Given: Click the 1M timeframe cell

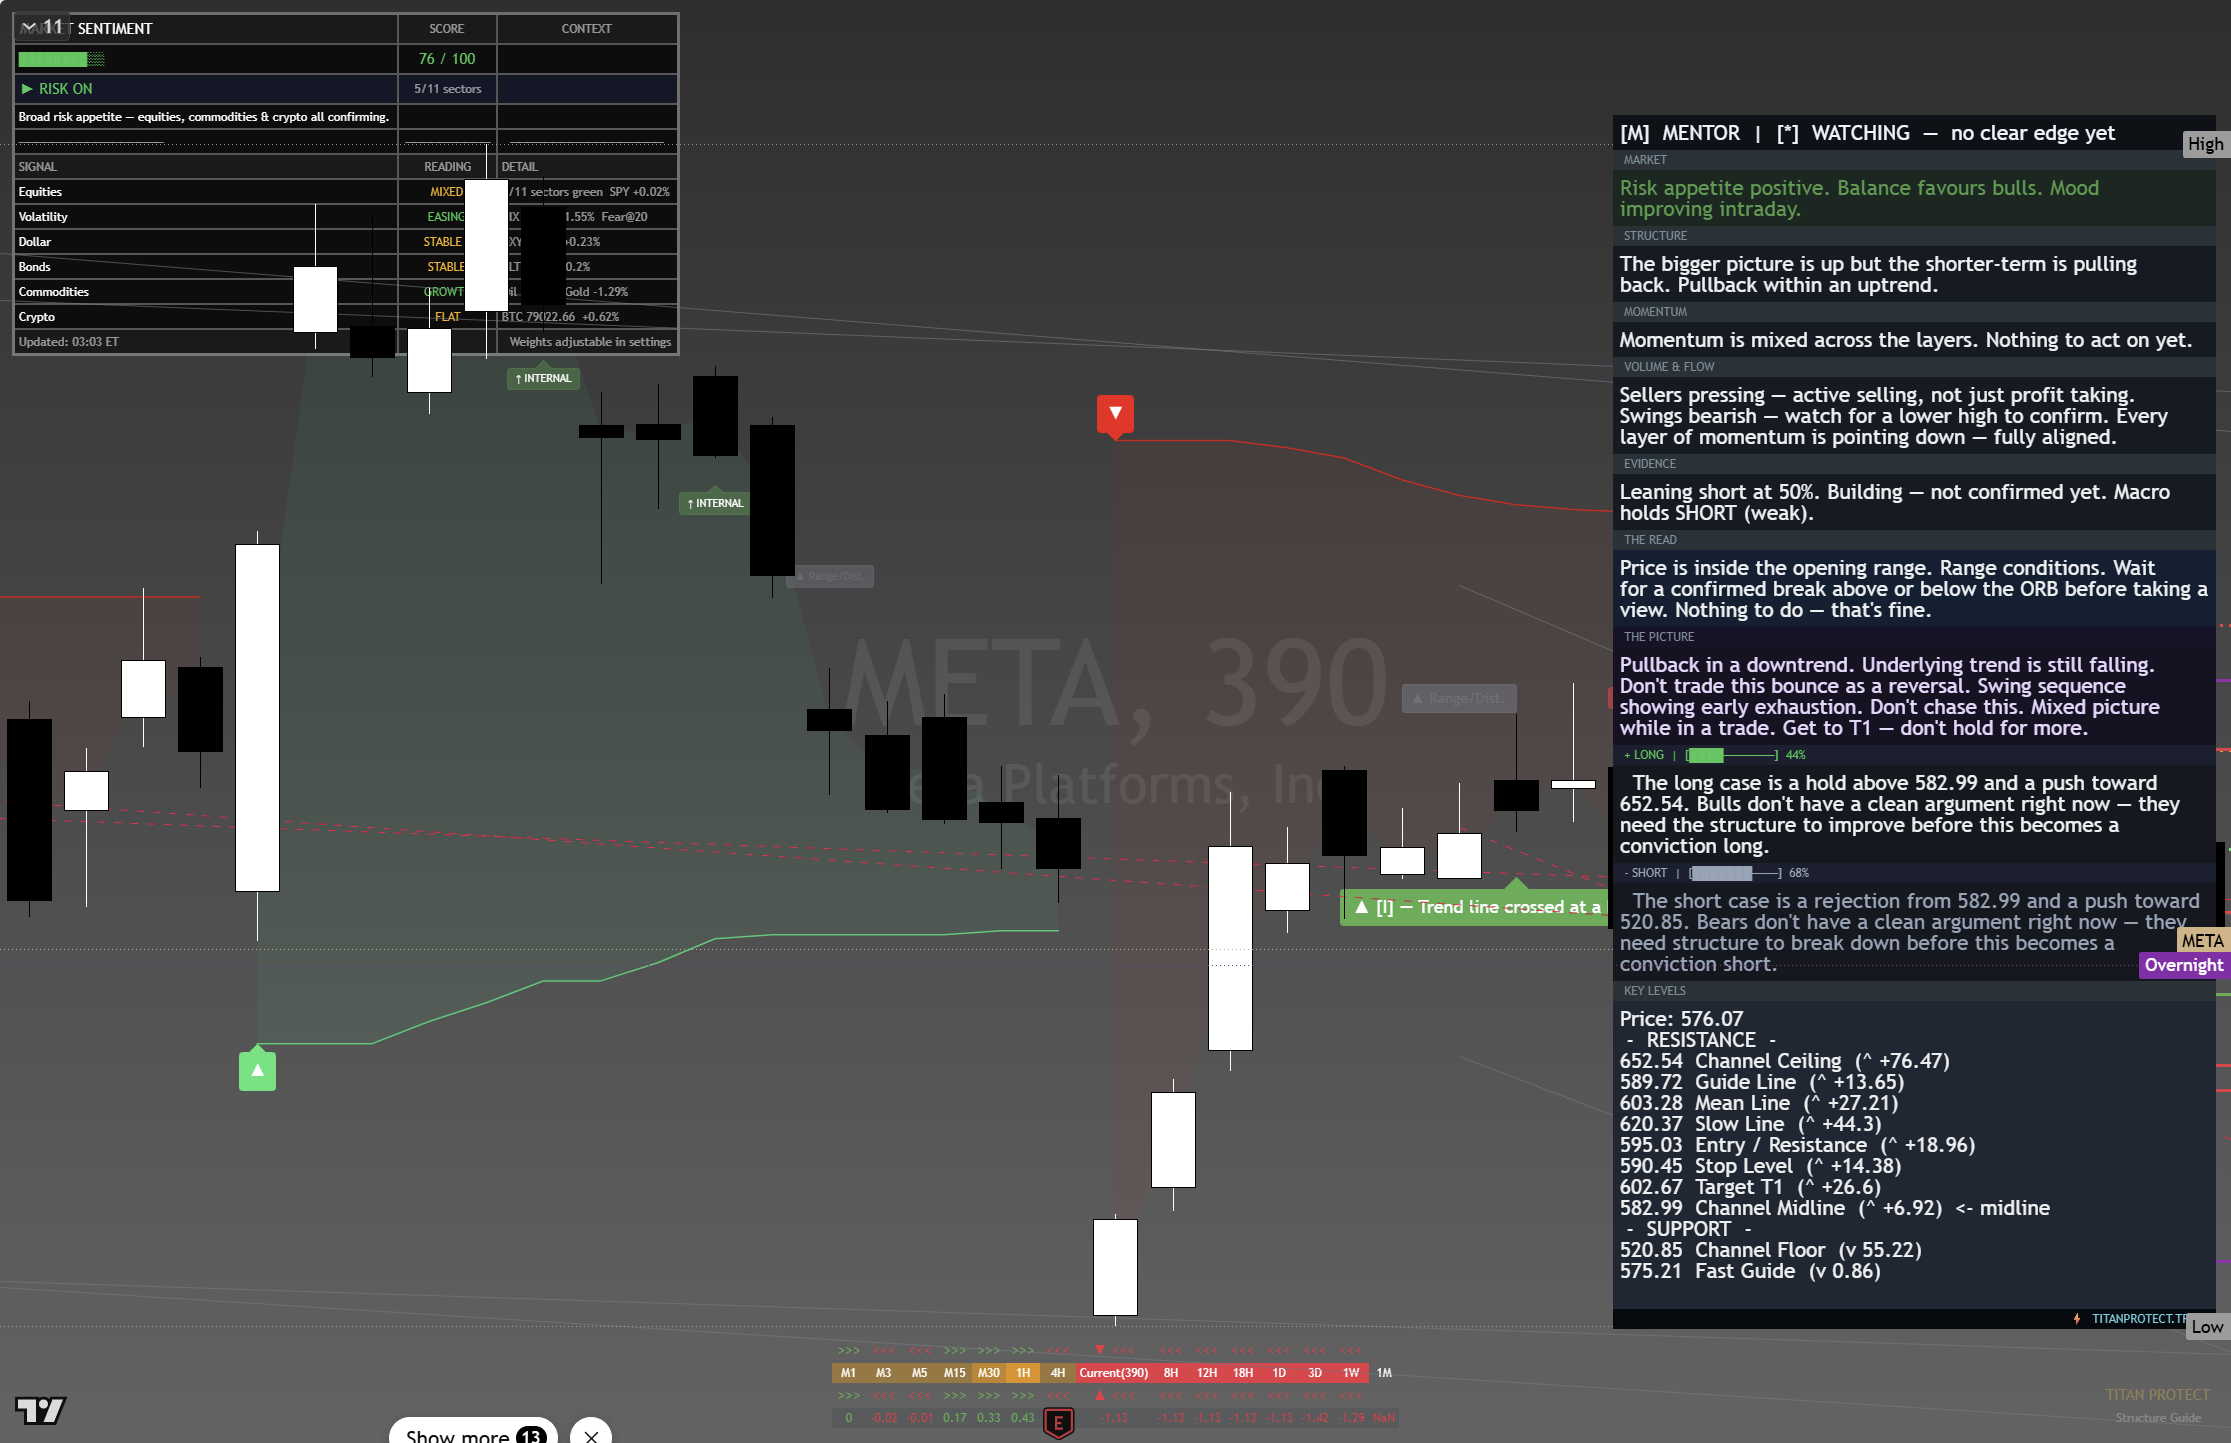Looking at the screenshot, I should point(1384,1373).
